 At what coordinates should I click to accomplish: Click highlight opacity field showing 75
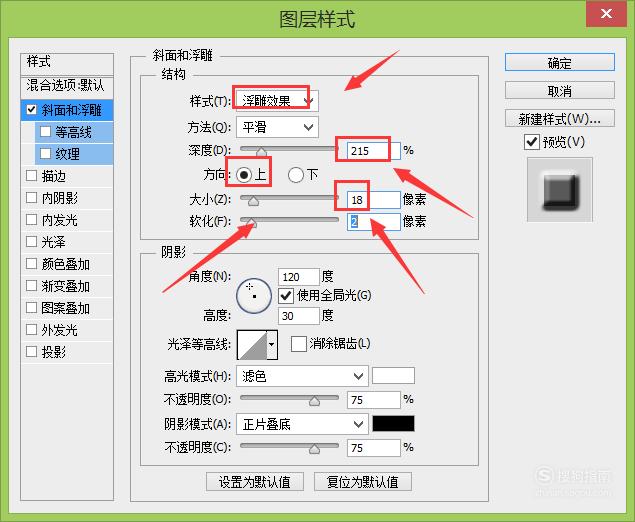374,400
